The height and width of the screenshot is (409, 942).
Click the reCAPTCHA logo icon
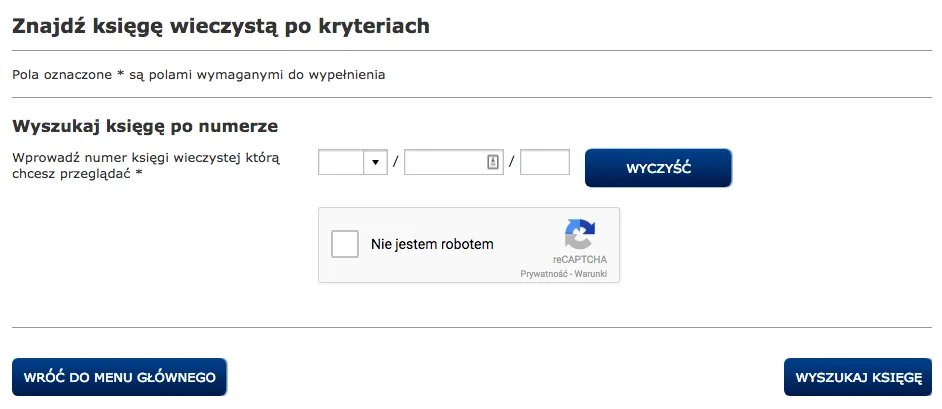pyautogui.click(x=580, y=234)
